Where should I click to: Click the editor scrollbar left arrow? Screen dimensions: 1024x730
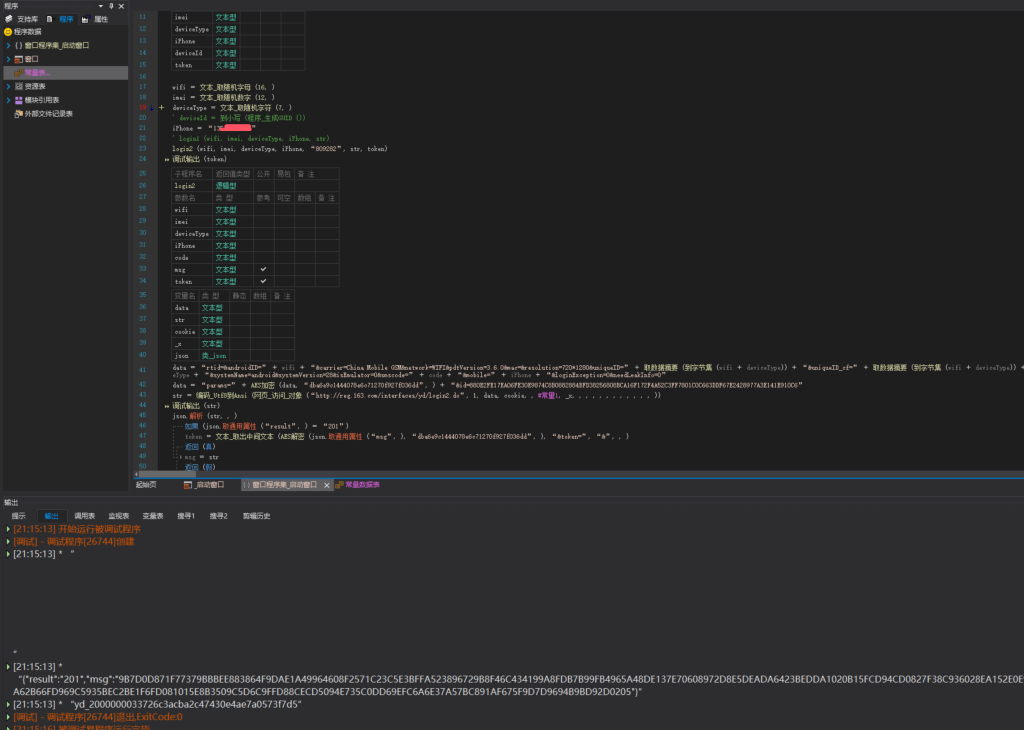click(x=136, y=475)
